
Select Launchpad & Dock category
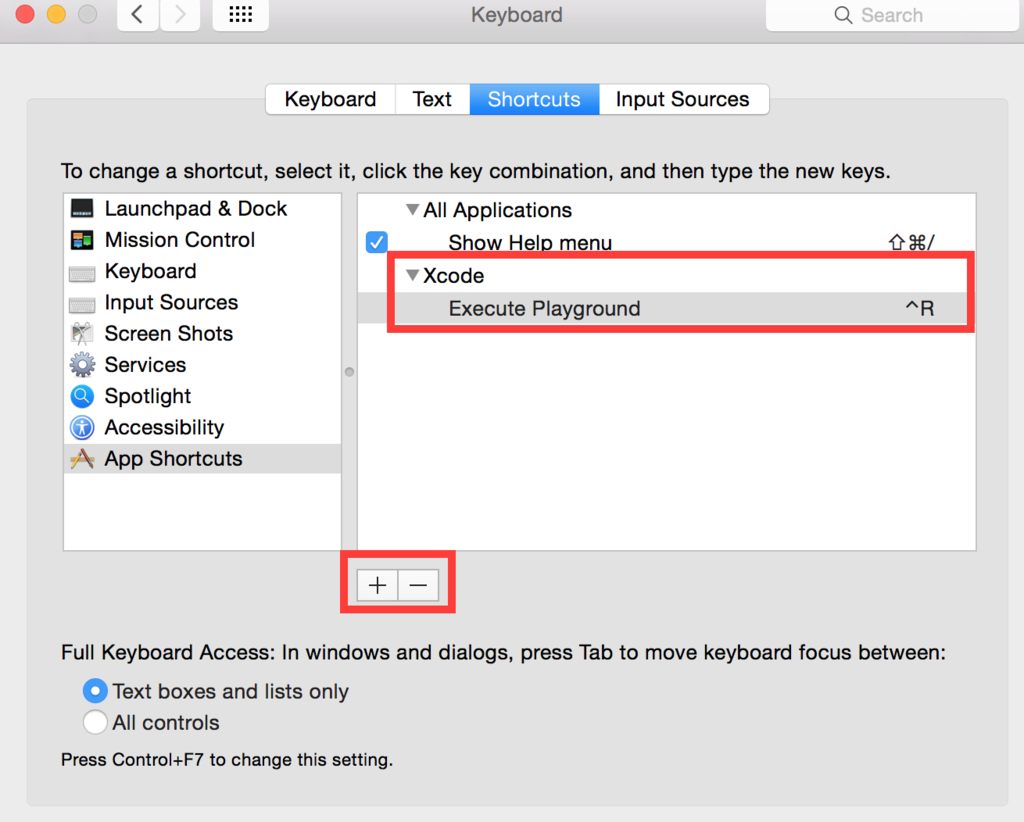pyautogui.click(x=202, y=208)
